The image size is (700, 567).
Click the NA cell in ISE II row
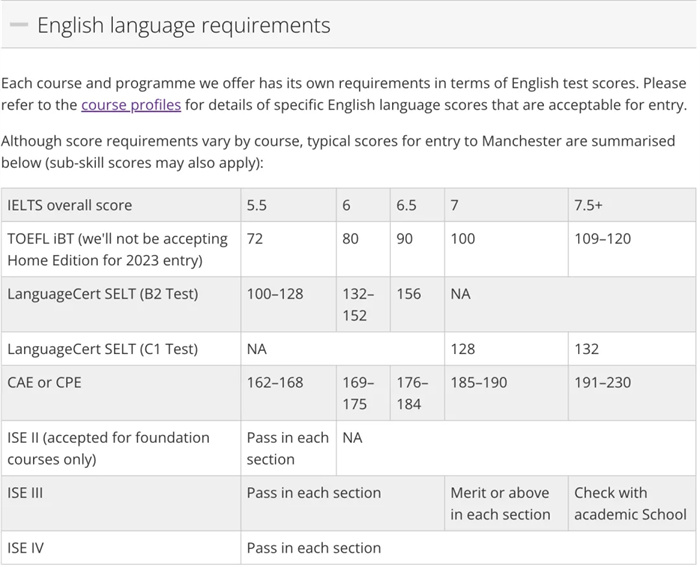point(516,448)
